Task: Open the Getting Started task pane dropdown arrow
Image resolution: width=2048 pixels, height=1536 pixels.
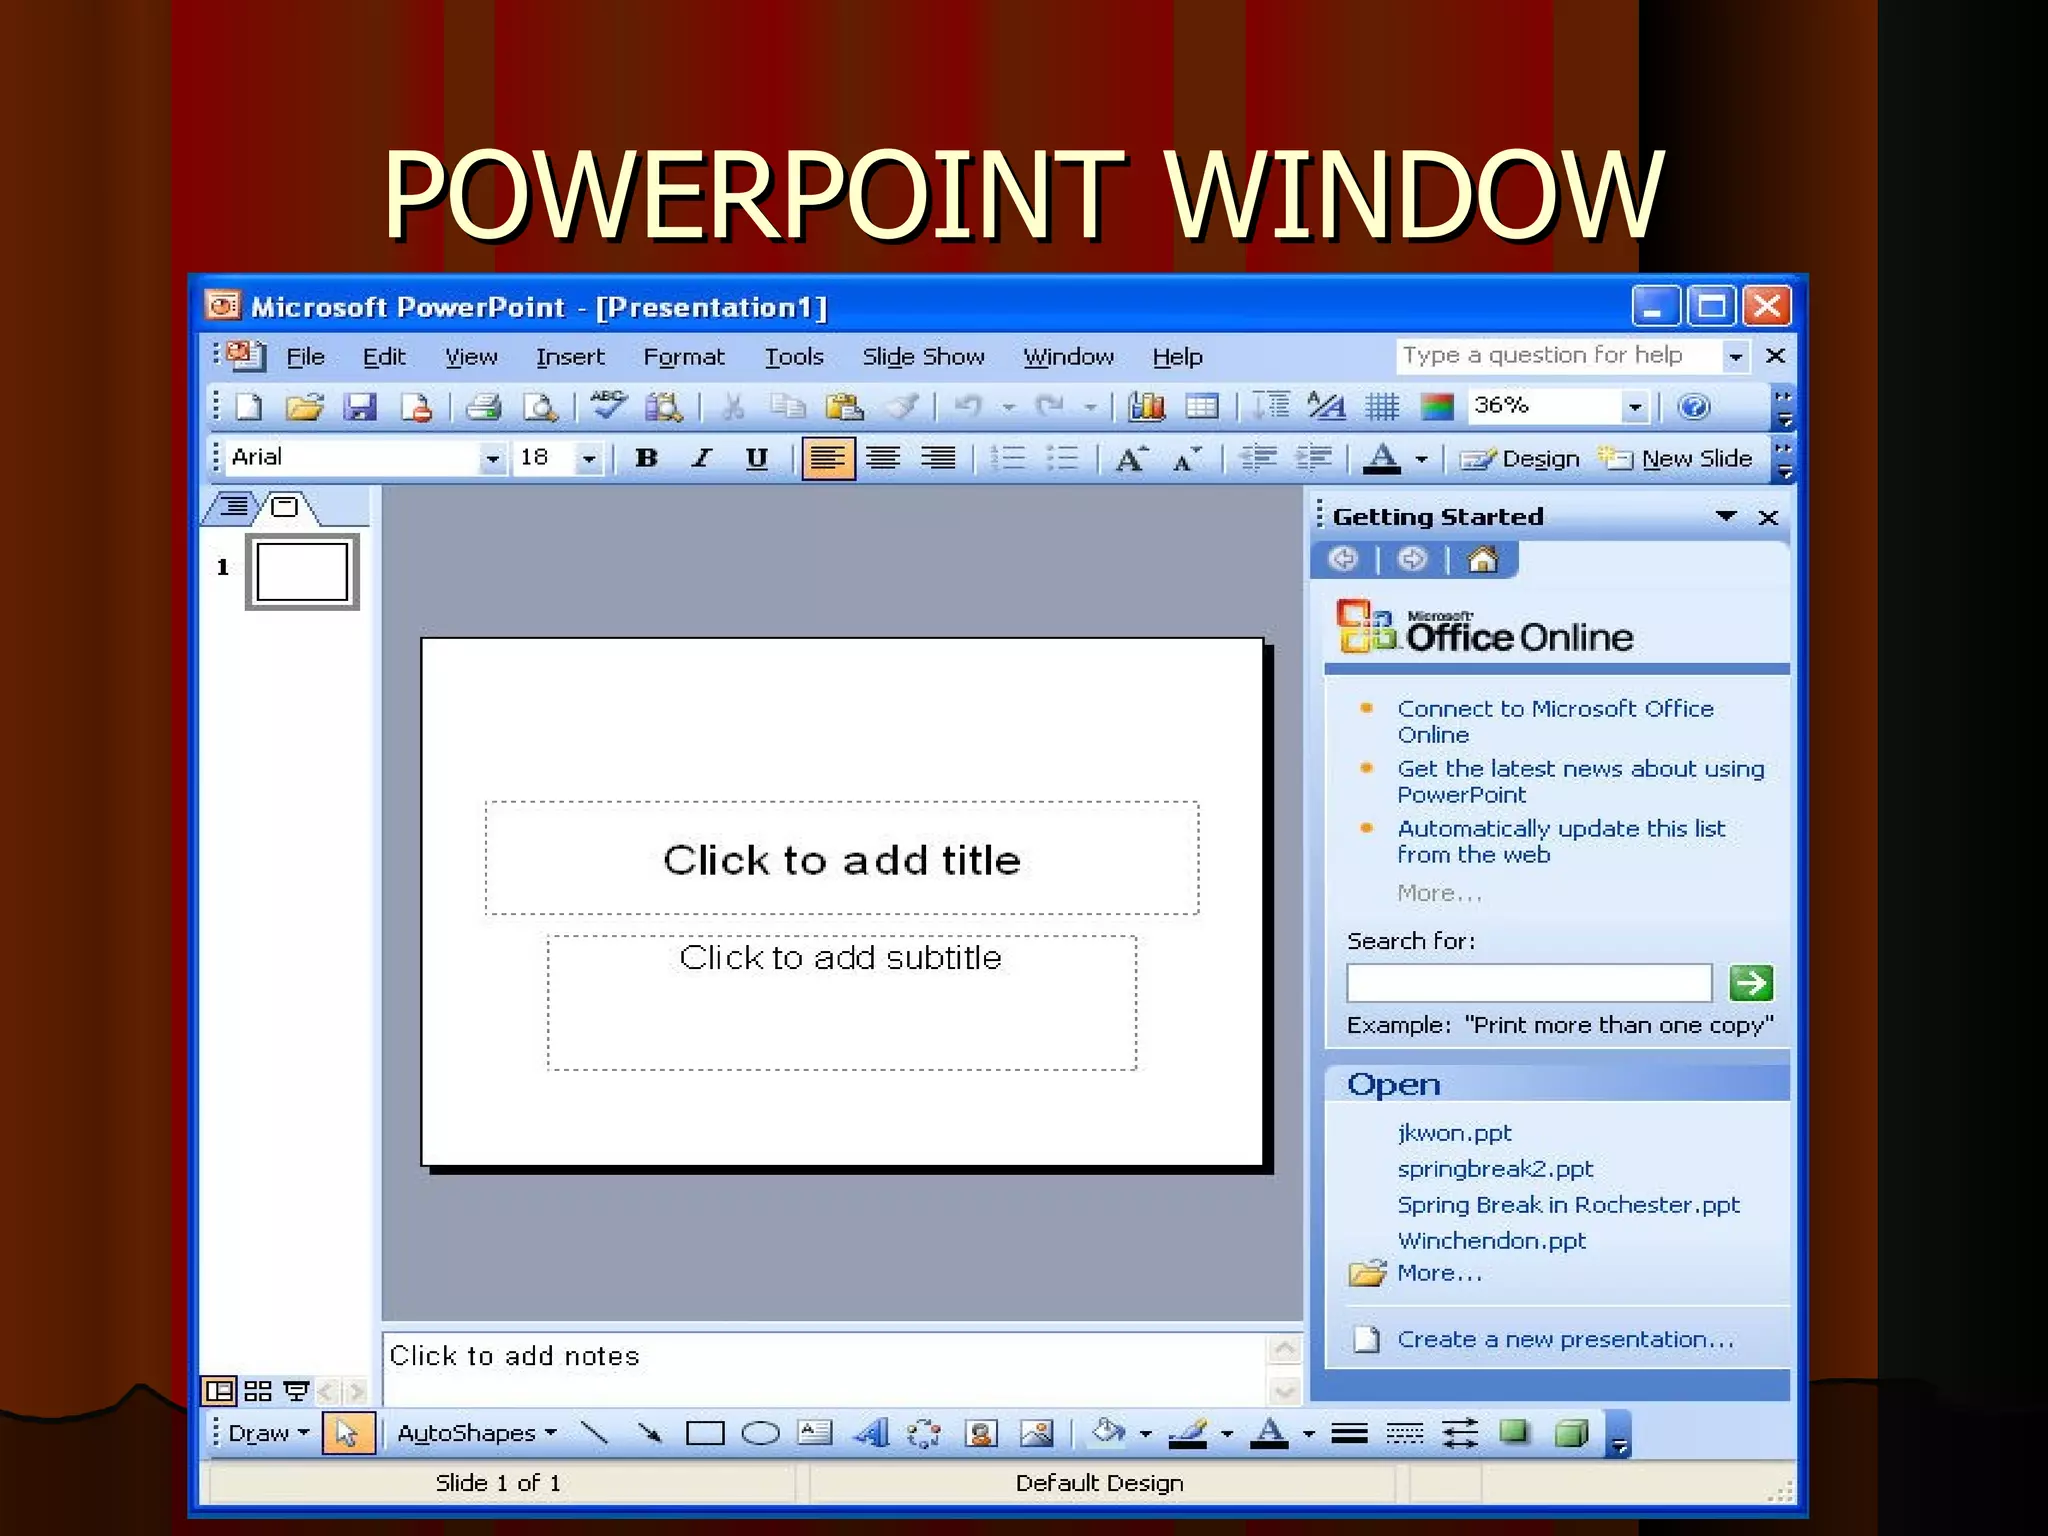Action: coord(1726,516)
